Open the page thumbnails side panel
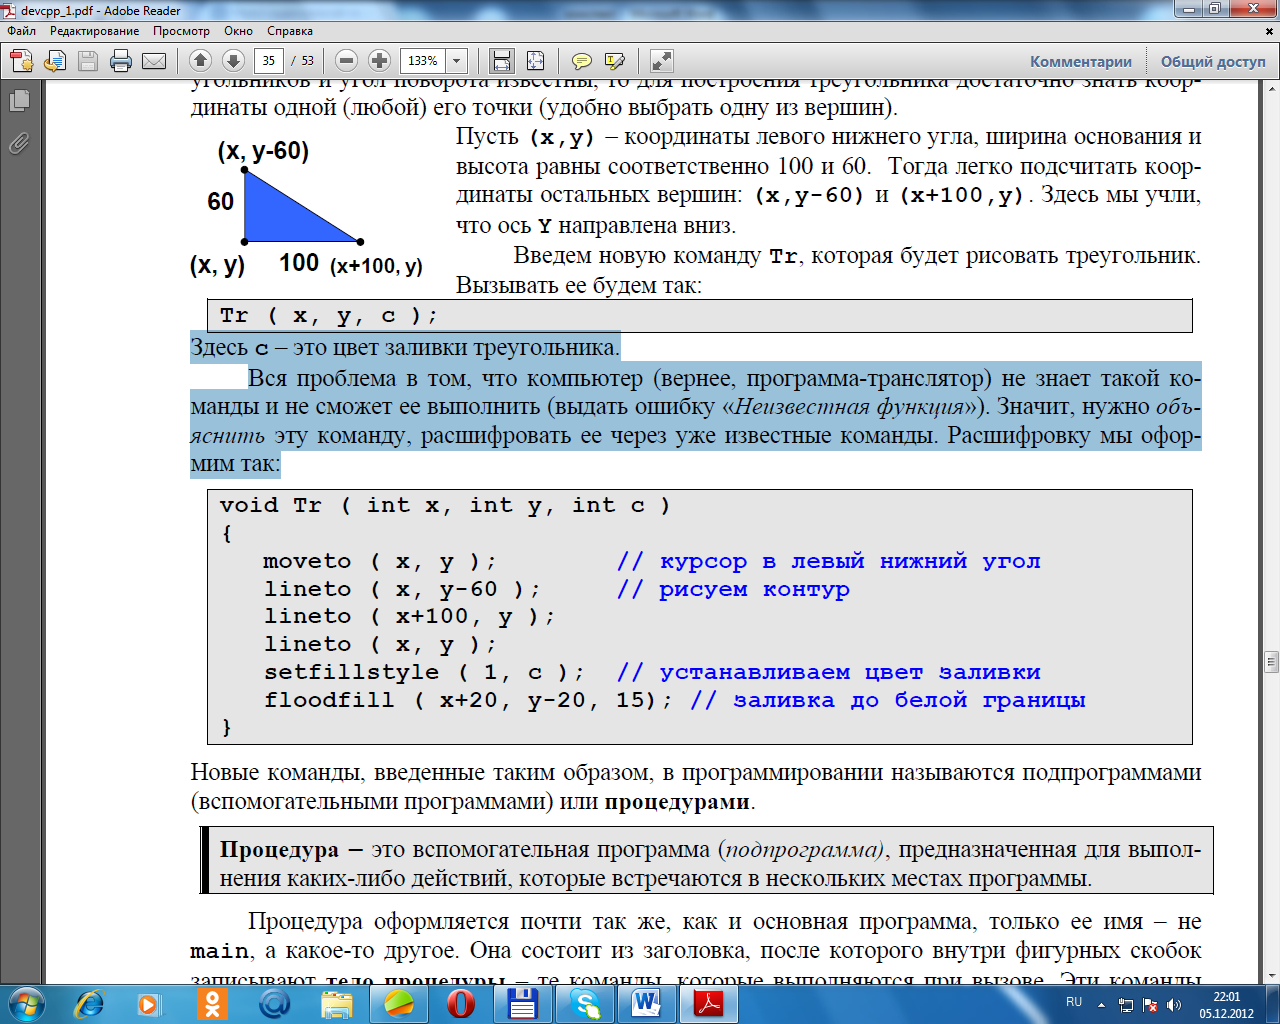The image size is (1280, 1024). click(x=19, y=100)
